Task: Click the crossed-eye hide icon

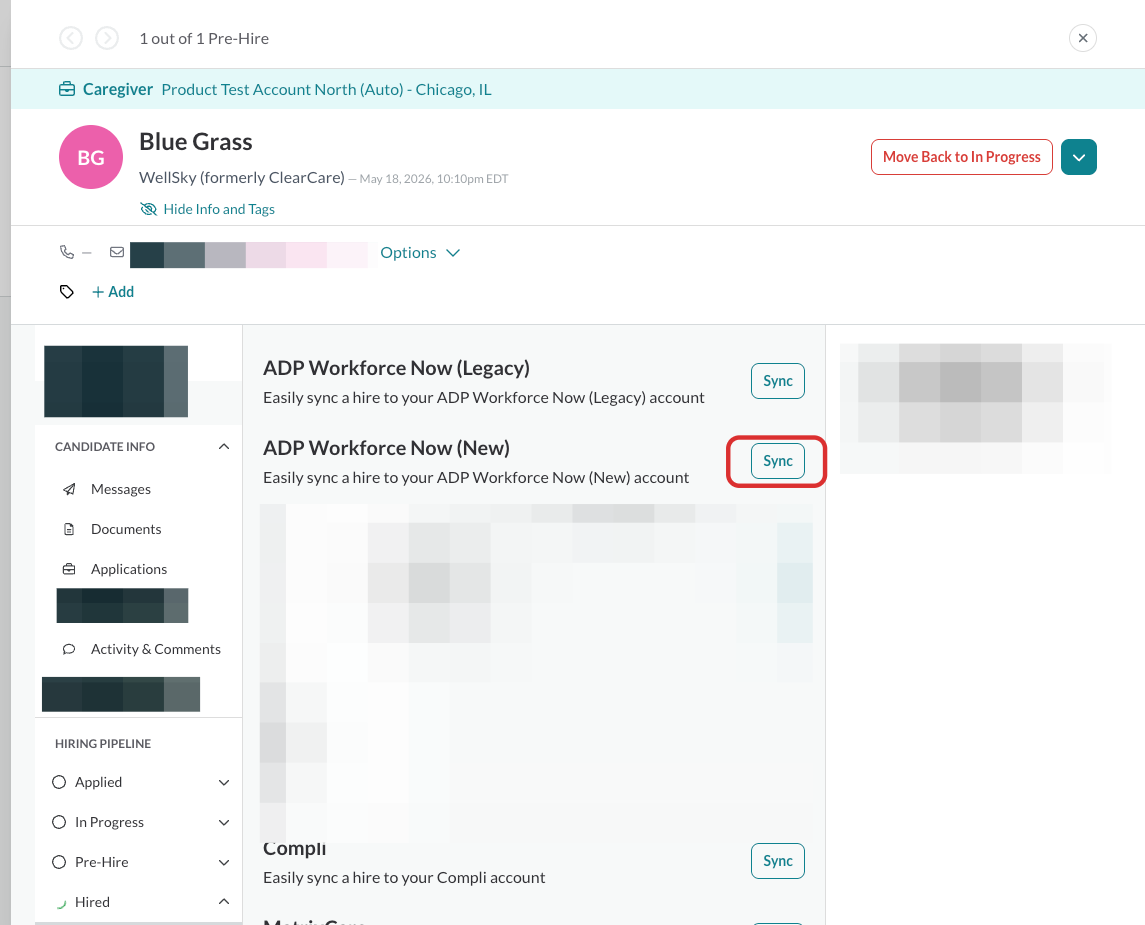Action: (148, 209)
